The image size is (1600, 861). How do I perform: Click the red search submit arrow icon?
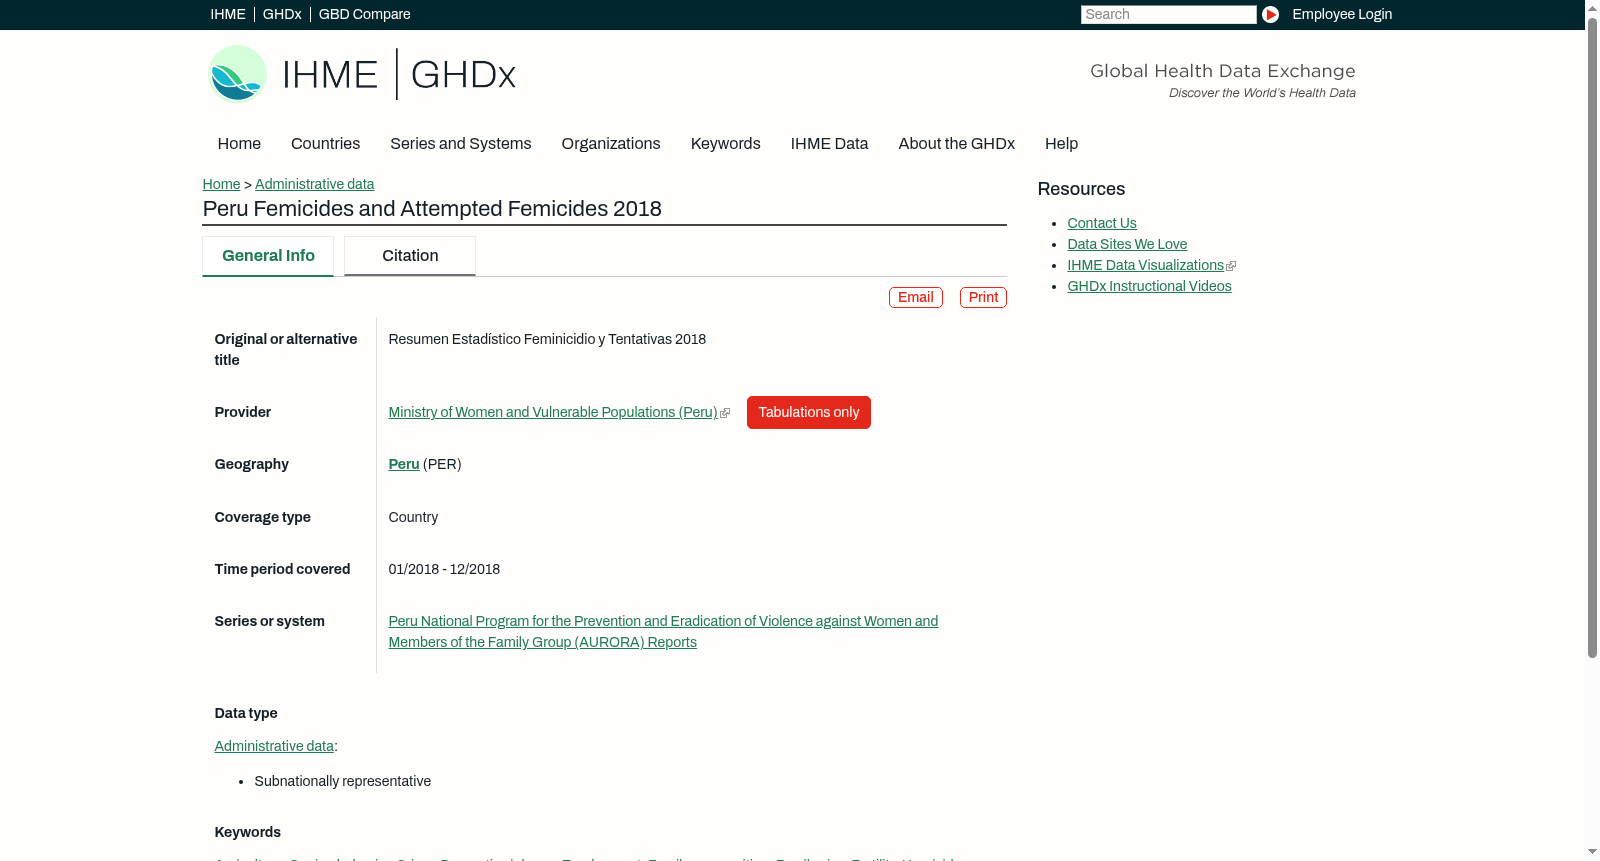tap(1270, 14)
